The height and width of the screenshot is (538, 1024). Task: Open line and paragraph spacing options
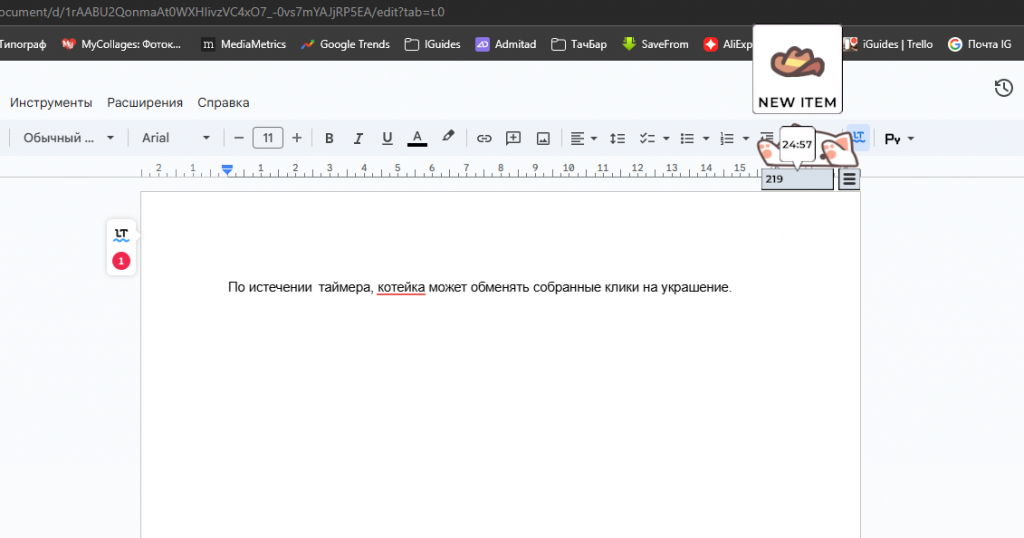pos(617,138)
